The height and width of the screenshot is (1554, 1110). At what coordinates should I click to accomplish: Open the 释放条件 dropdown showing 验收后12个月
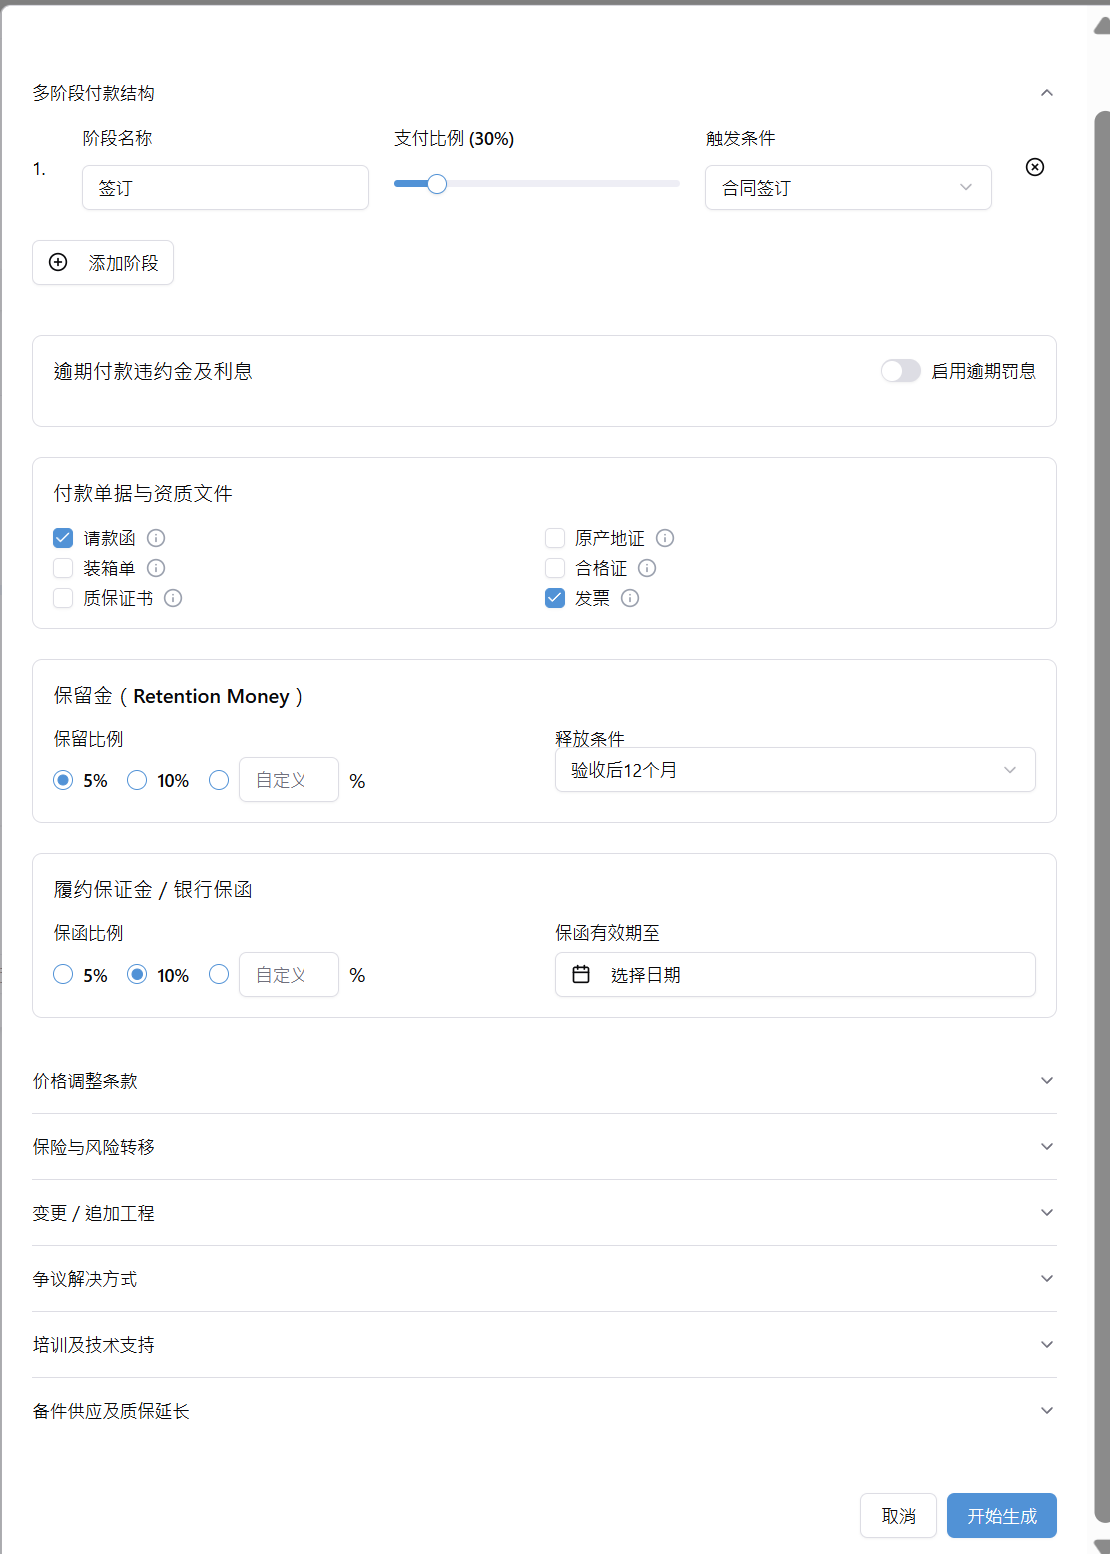coord(794,770)
